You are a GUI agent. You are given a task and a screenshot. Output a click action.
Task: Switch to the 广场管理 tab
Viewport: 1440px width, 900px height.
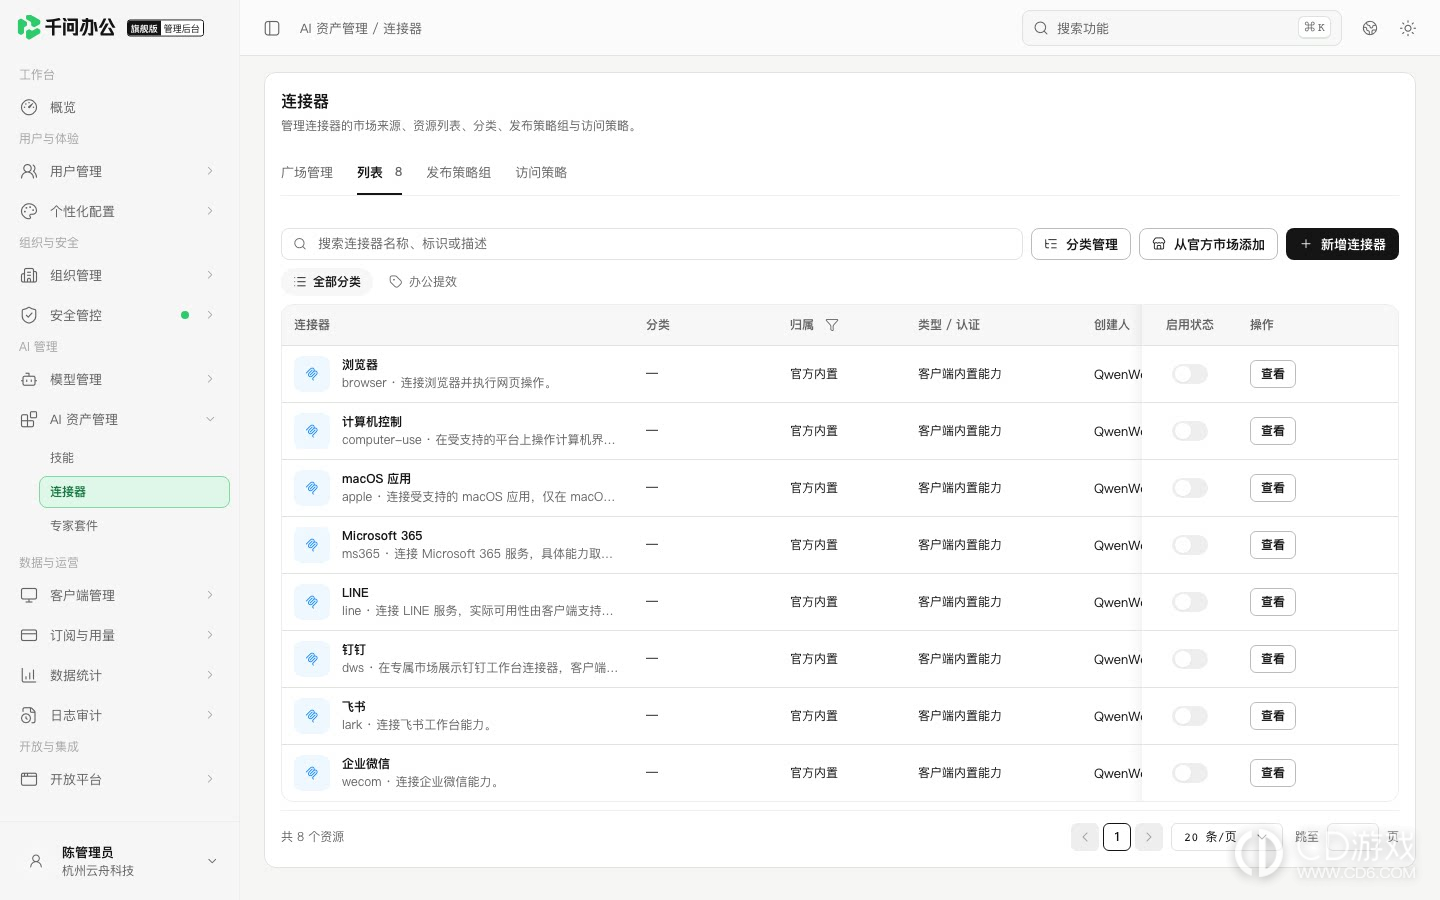[307, 172]
